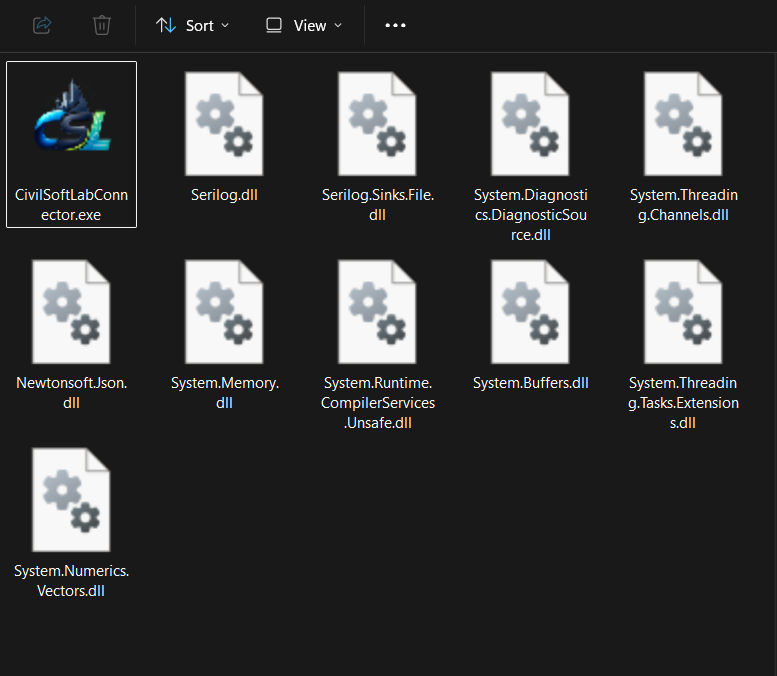Click the Serilog.dll file name text
Viewport: 777px width, 676px height.
[x=224, y=195]
